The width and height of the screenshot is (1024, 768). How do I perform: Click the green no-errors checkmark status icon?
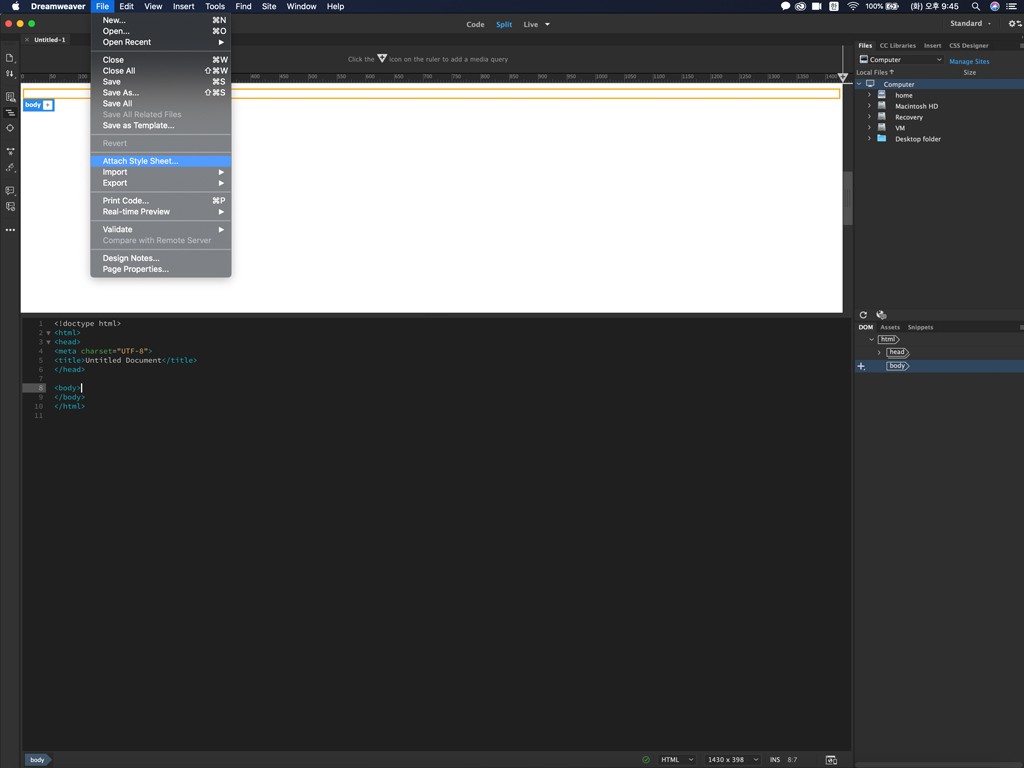click(646, 760)
